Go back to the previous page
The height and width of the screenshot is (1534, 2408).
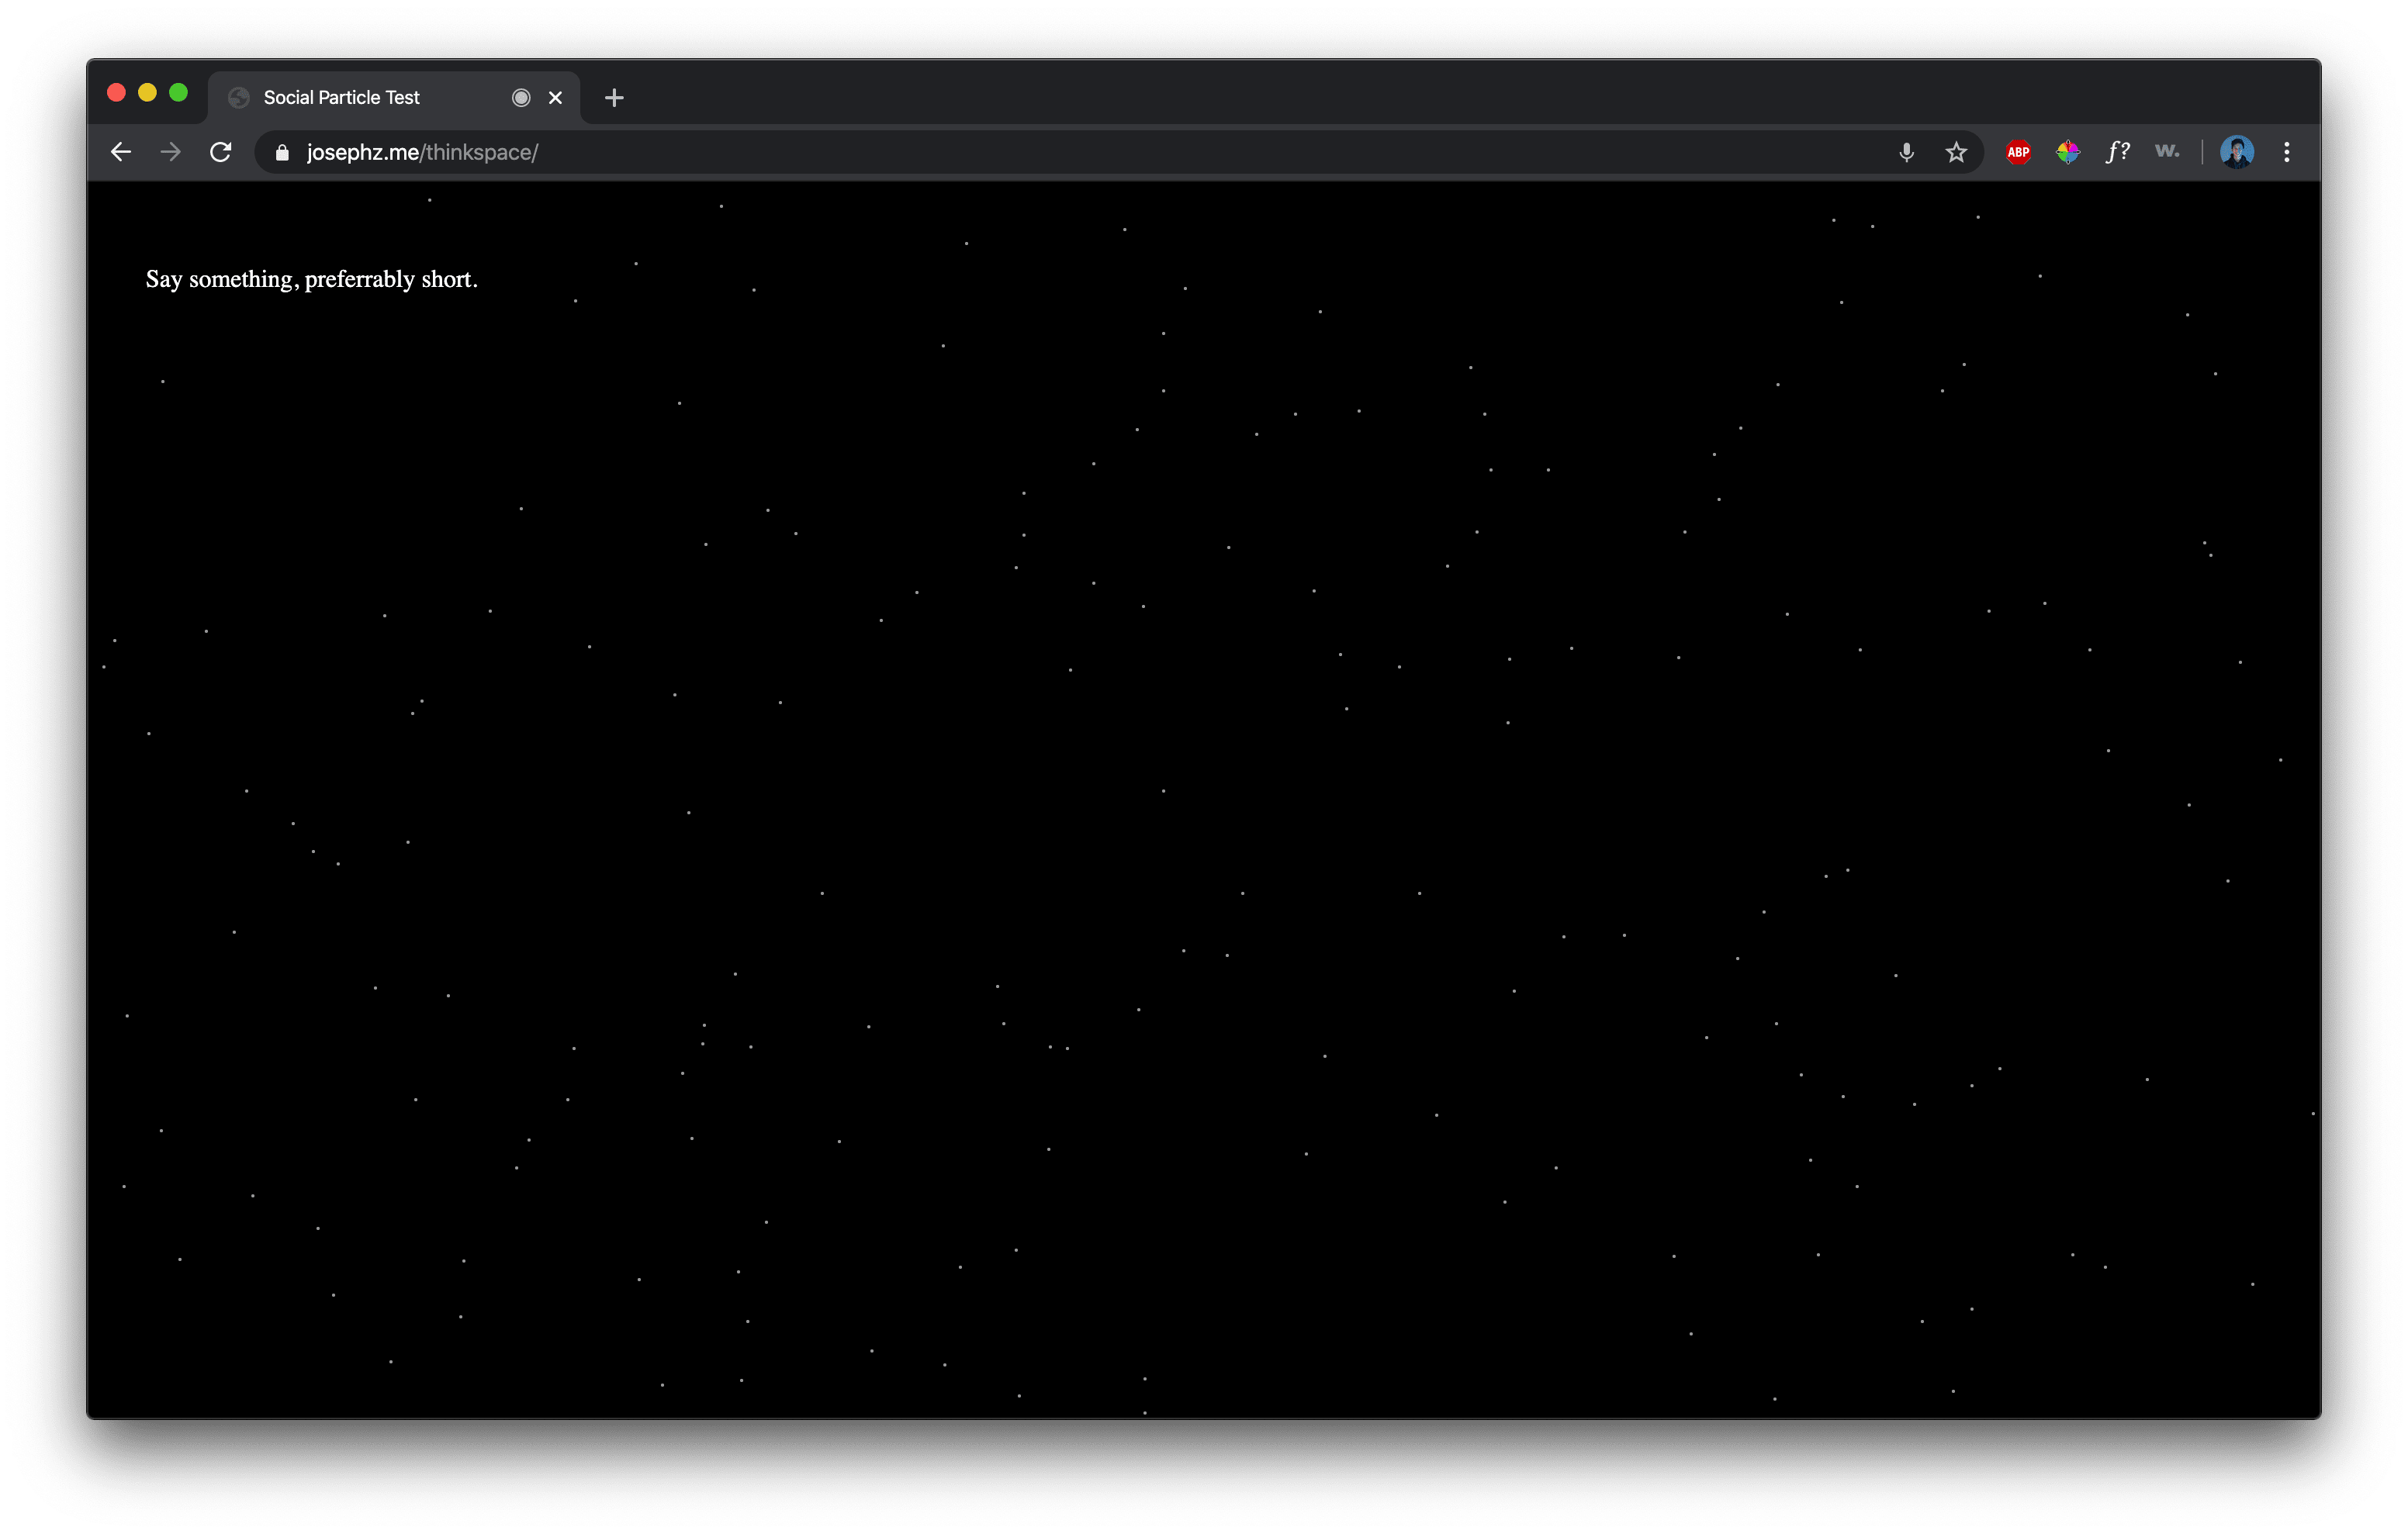121,152
